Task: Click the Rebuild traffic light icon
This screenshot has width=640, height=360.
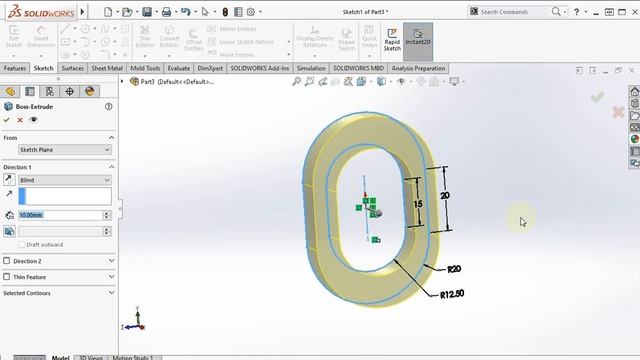Action: (x=225, y=12)
